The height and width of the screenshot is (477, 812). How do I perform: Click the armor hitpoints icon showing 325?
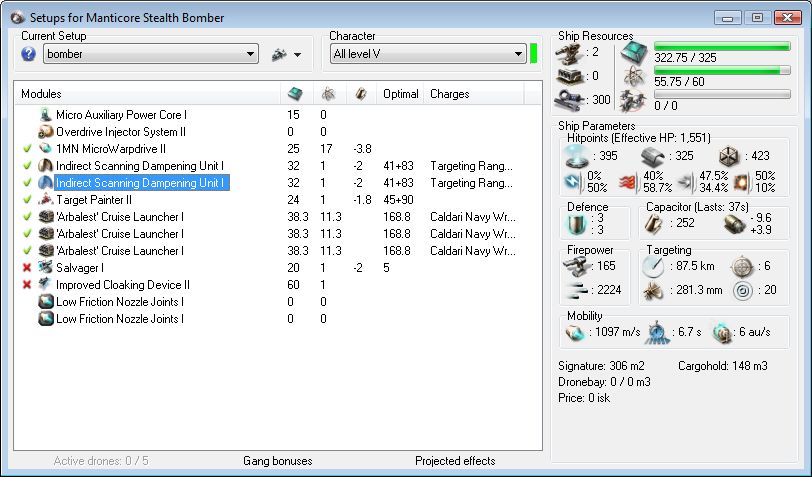coord(652,156)
